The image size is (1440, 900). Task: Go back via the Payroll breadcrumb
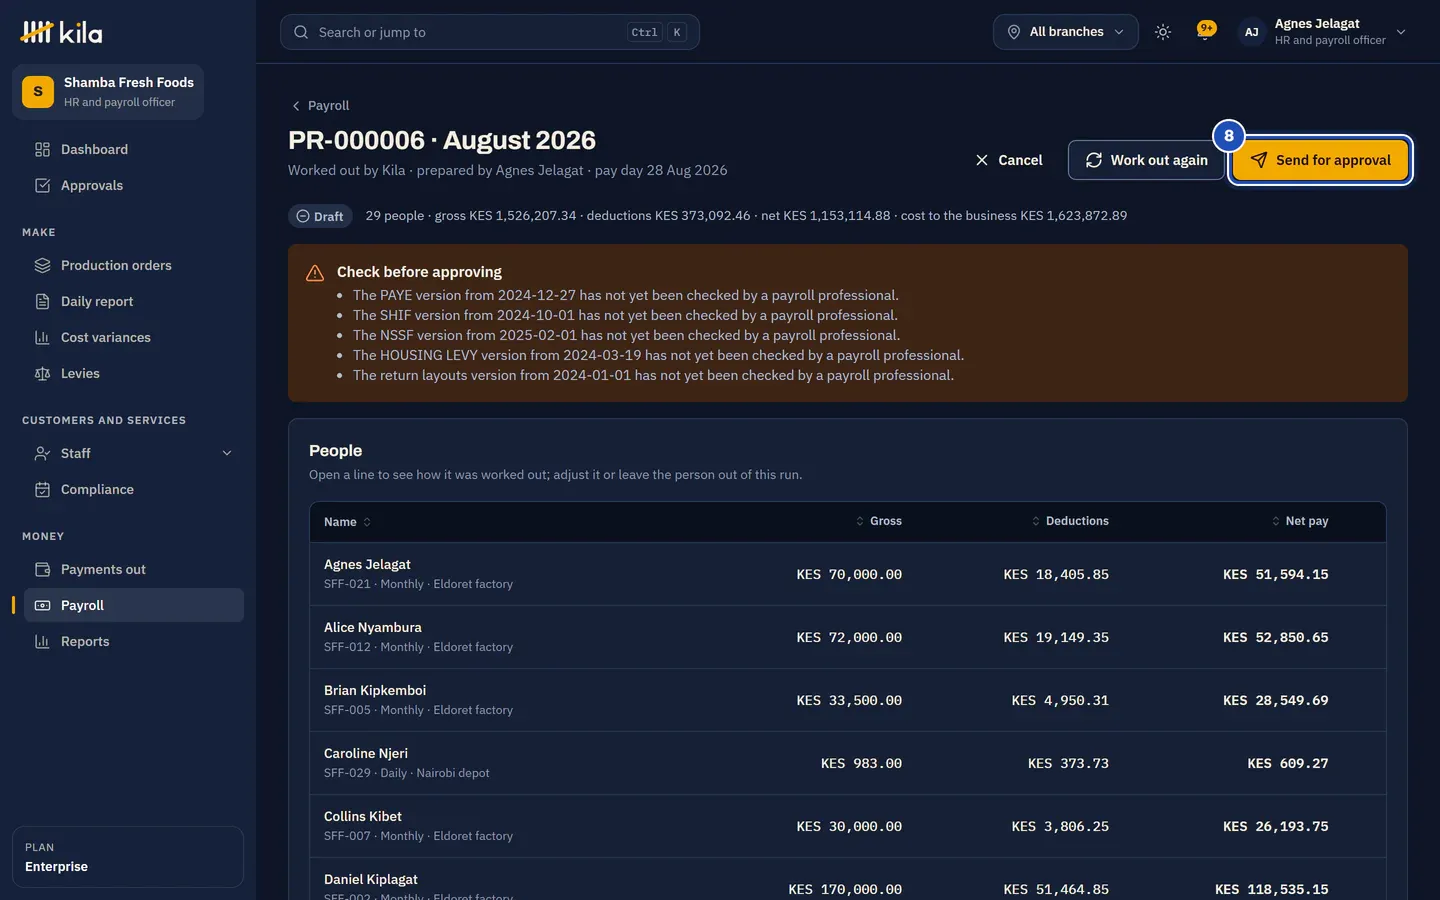pos(320,105)
